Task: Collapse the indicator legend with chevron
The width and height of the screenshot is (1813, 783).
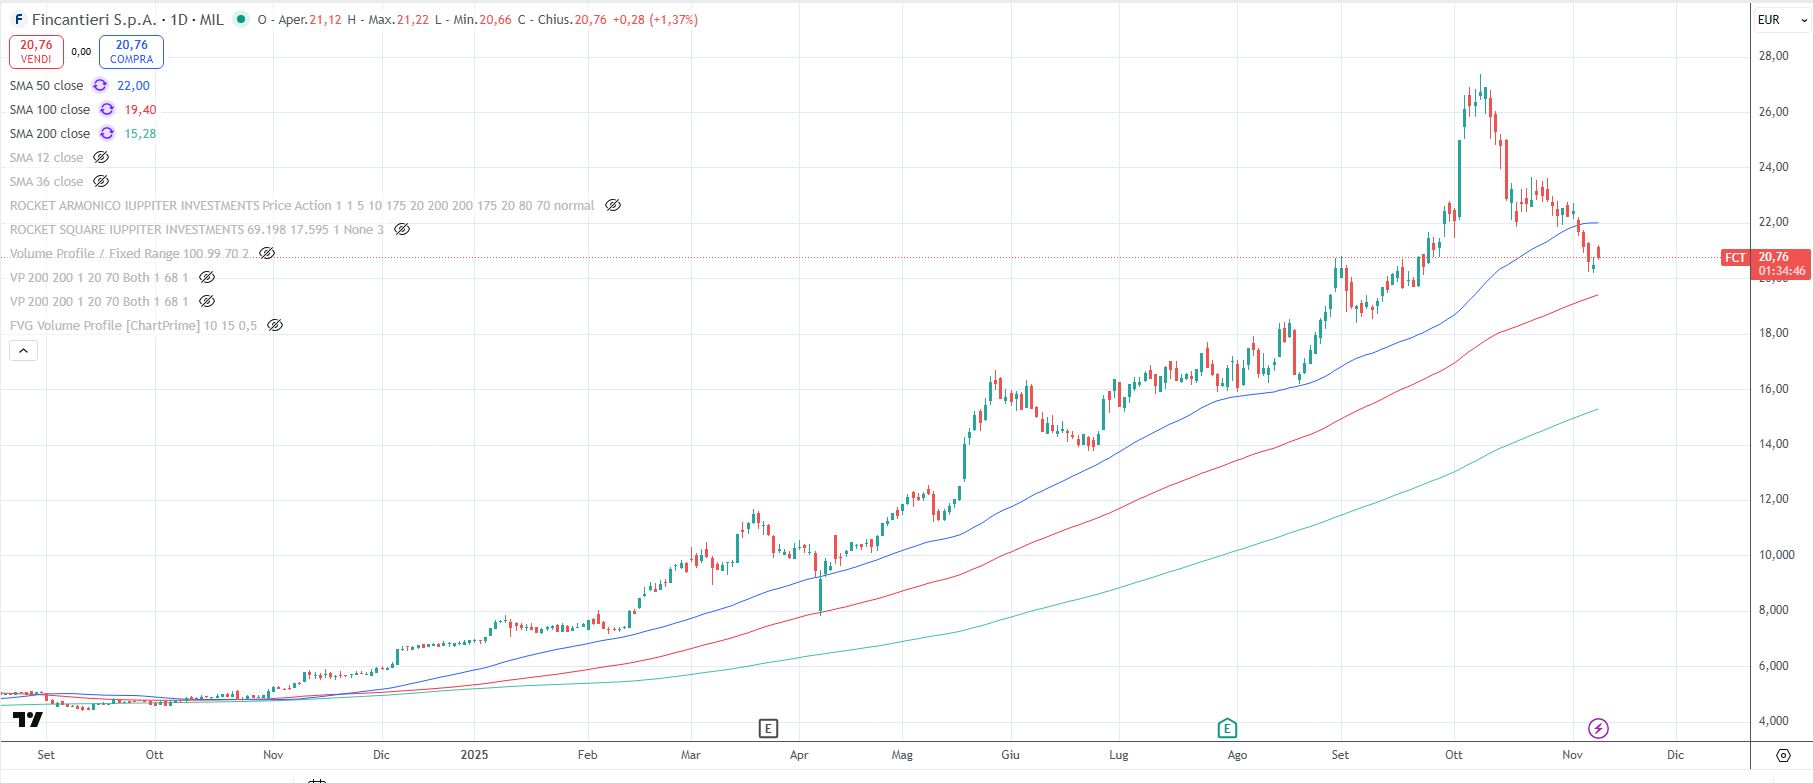Action: [x=23, y=350]
